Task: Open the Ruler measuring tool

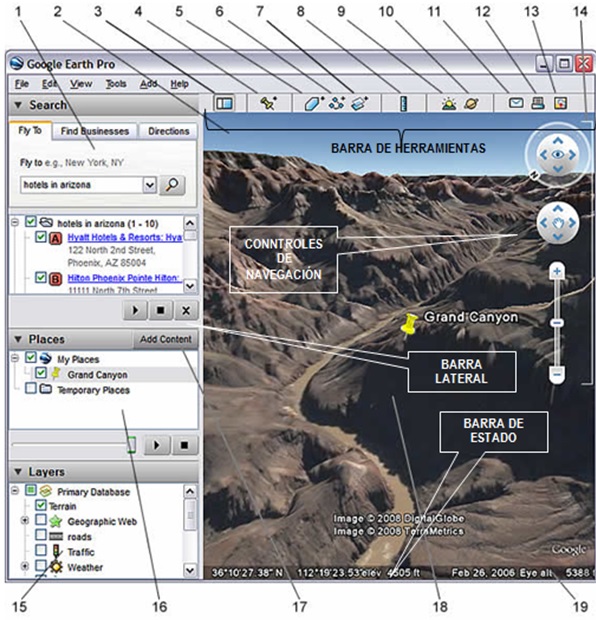Action: click(x=403, y=104)
